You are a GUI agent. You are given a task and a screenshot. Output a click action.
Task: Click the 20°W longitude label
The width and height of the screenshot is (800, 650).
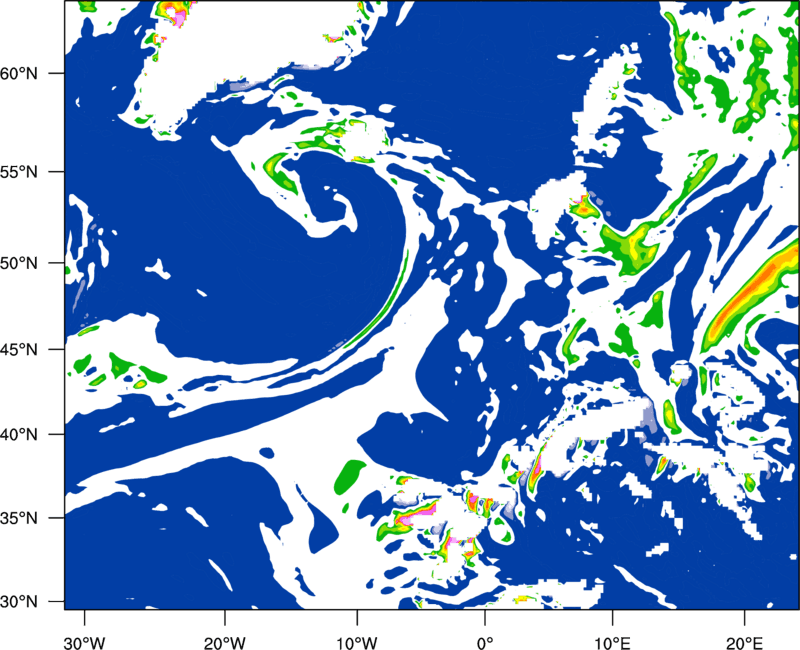tap(224, 643)
